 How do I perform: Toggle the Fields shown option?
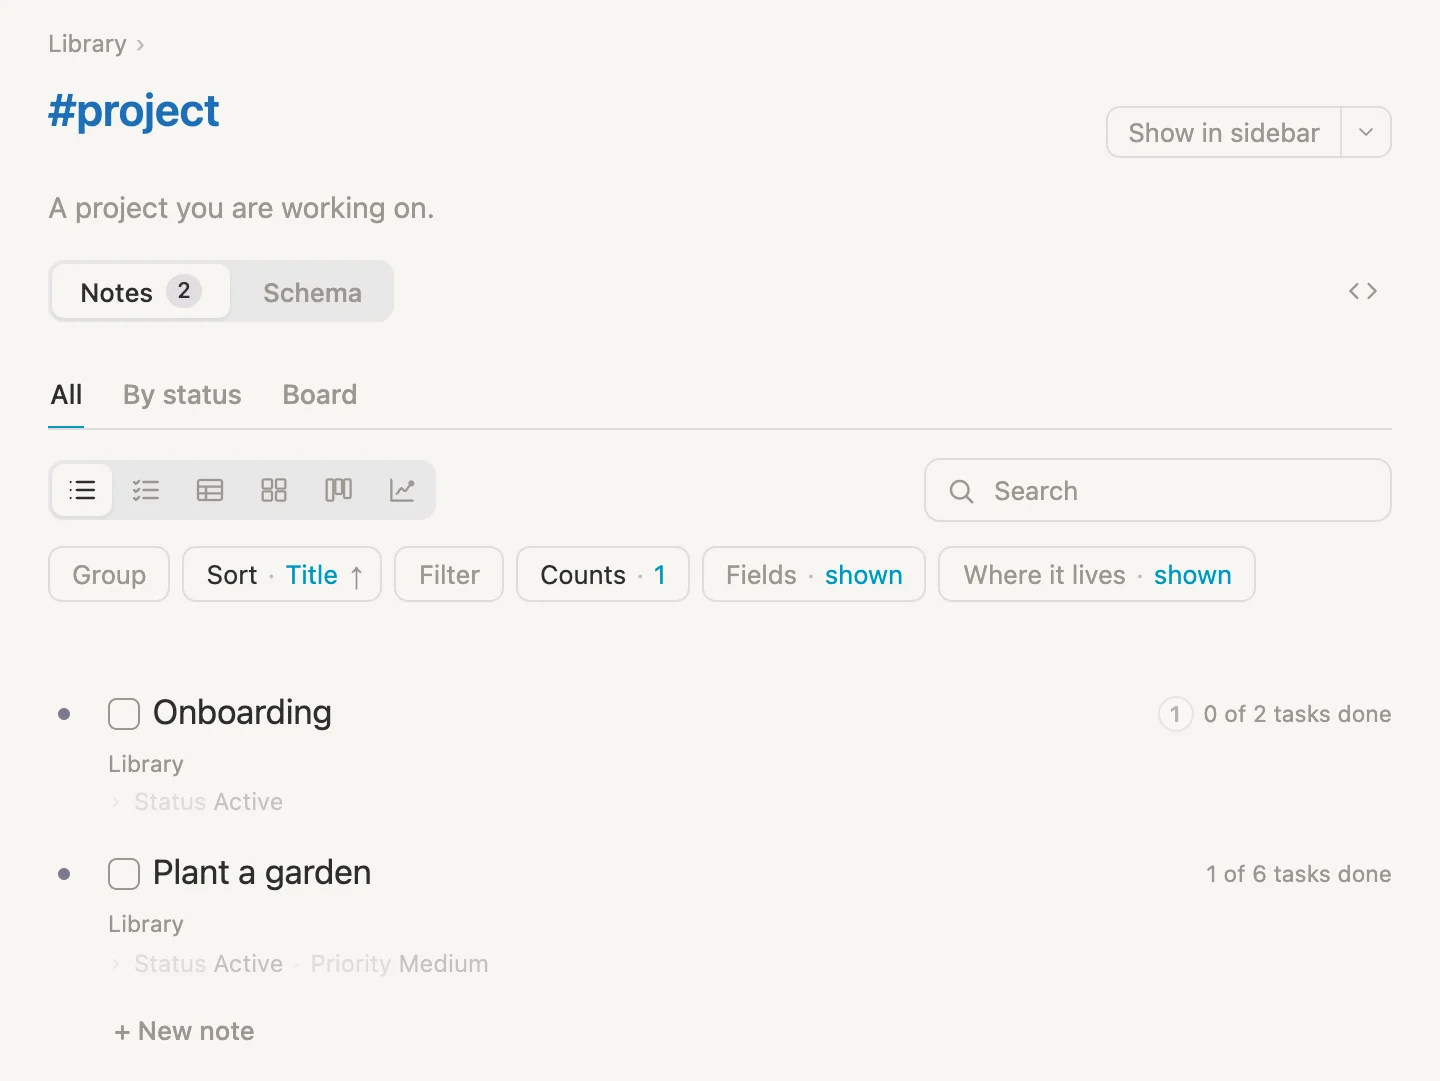[814, 575]
